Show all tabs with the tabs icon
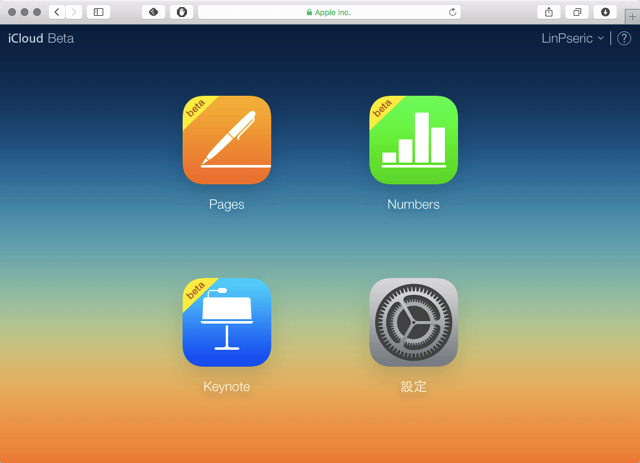Image resolution: width=640 pixels, height=463 pixels. [x=577, y=12]
